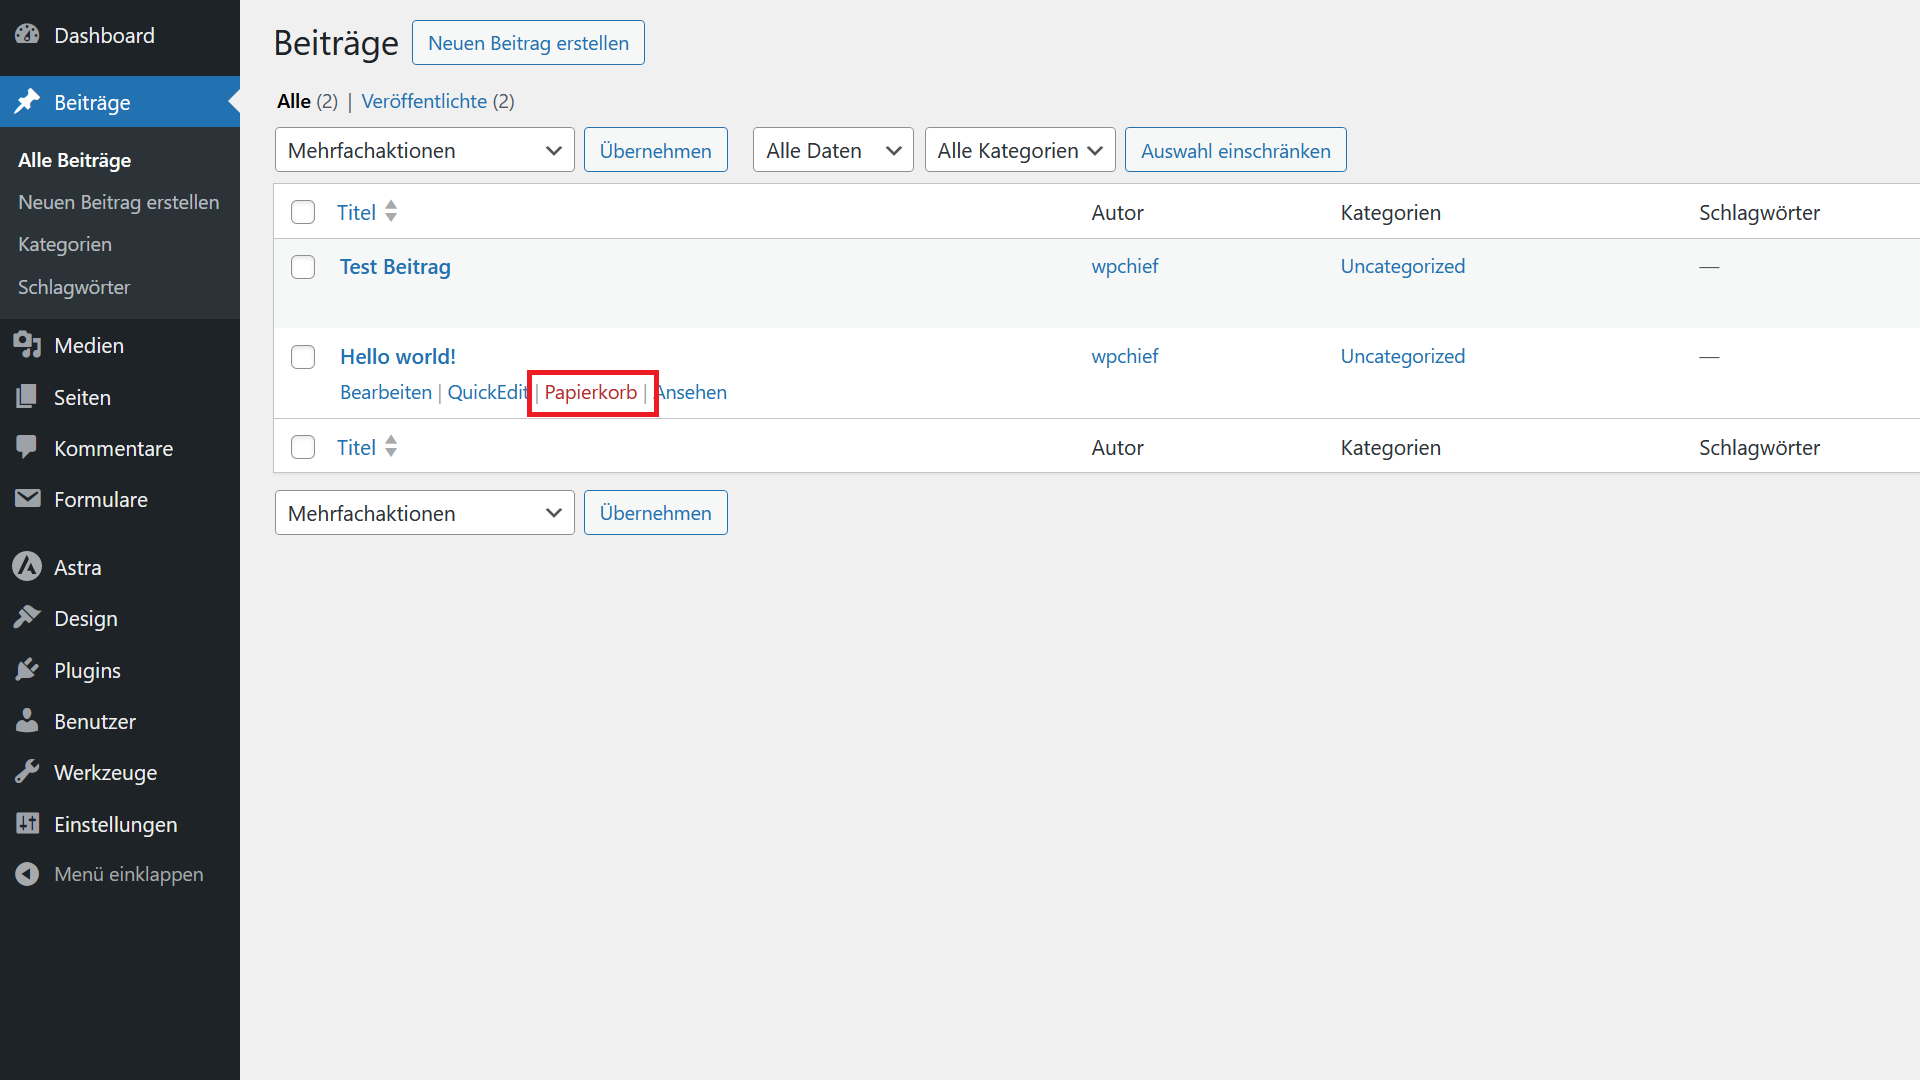Open Dashboard menu item

tap(120, 35)
